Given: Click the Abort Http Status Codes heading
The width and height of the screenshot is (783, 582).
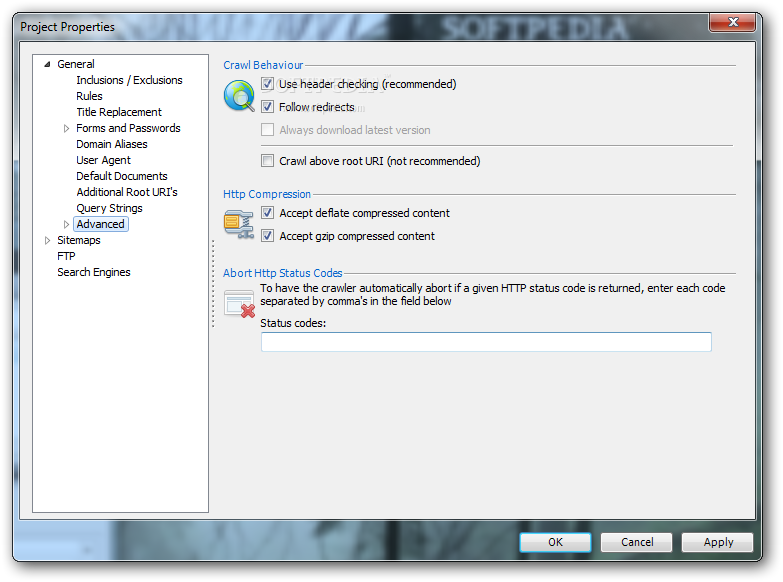Looking at the screenshot, I should click(x=283, y=273).
